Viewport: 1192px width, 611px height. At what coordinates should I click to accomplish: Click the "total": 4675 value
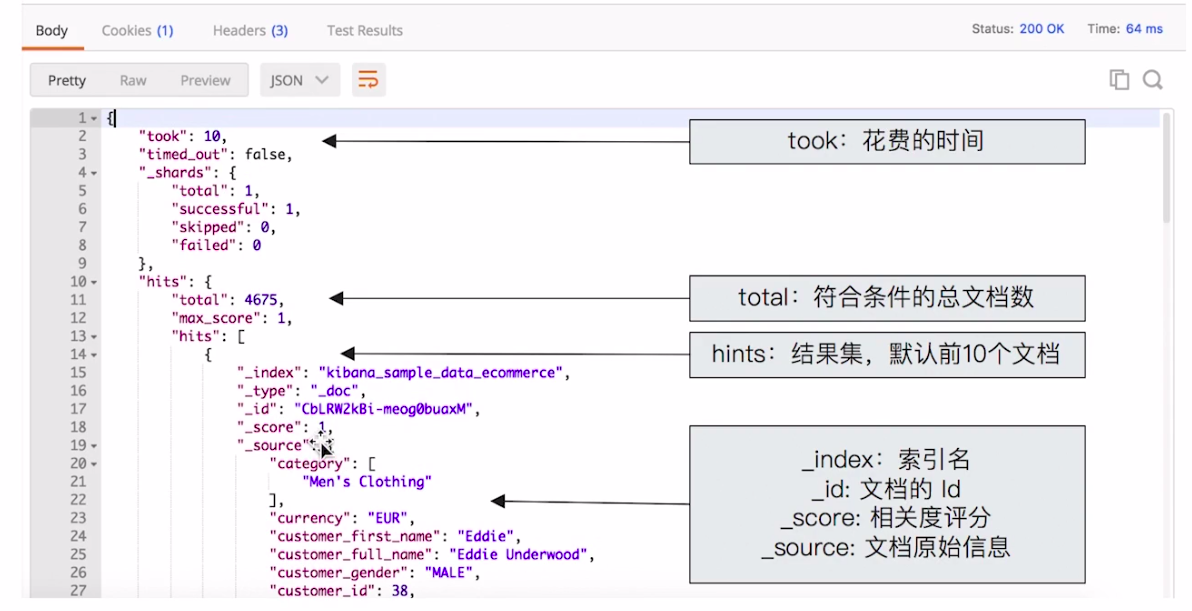point(261,300)
